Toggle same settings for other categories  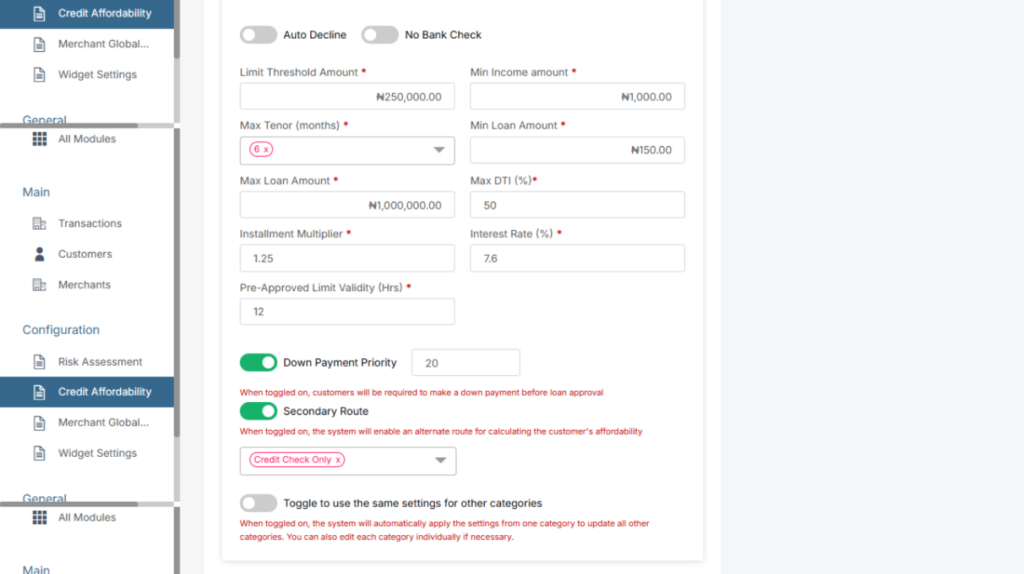tap(258, 503)
